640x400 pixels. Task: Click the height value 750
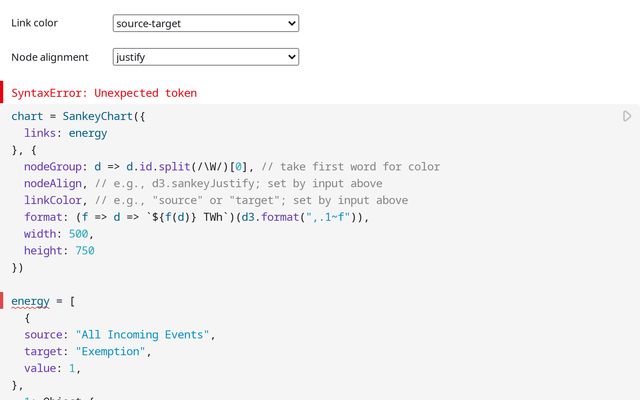click(x=84, y=251)
